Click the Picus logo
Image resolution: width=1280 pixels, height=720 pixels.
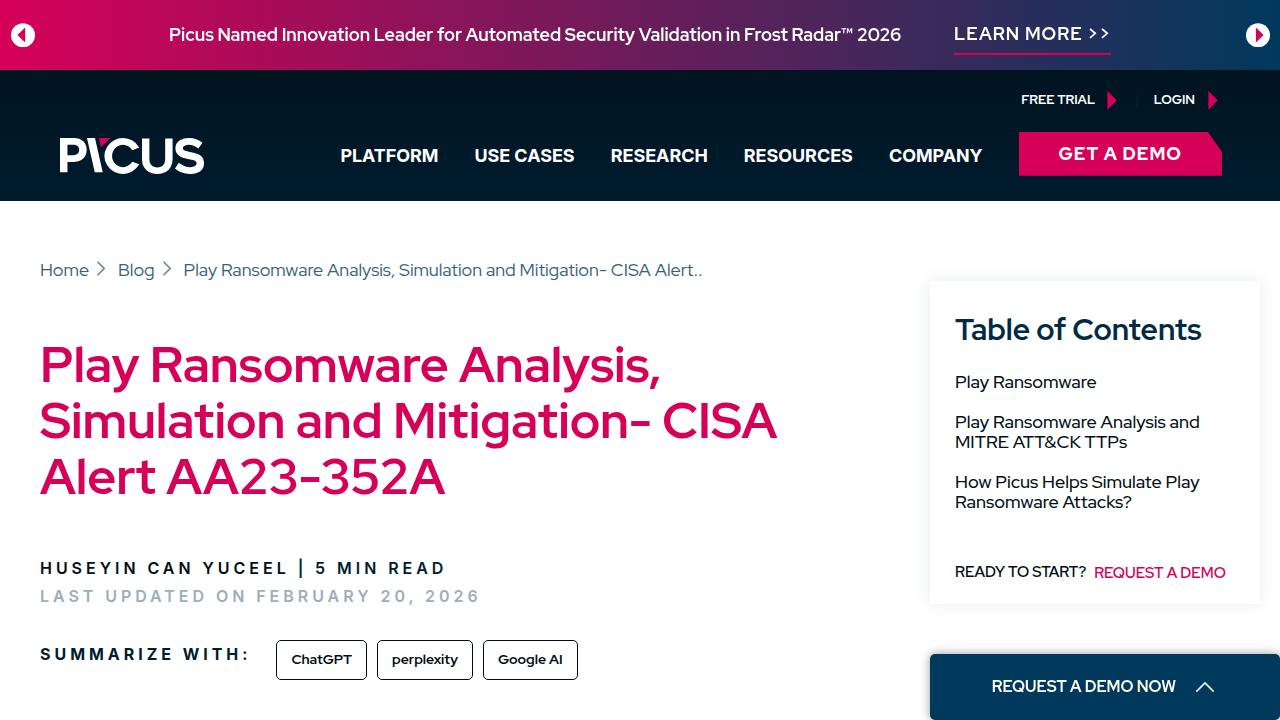pyautogui.click(x=132, y=155)
